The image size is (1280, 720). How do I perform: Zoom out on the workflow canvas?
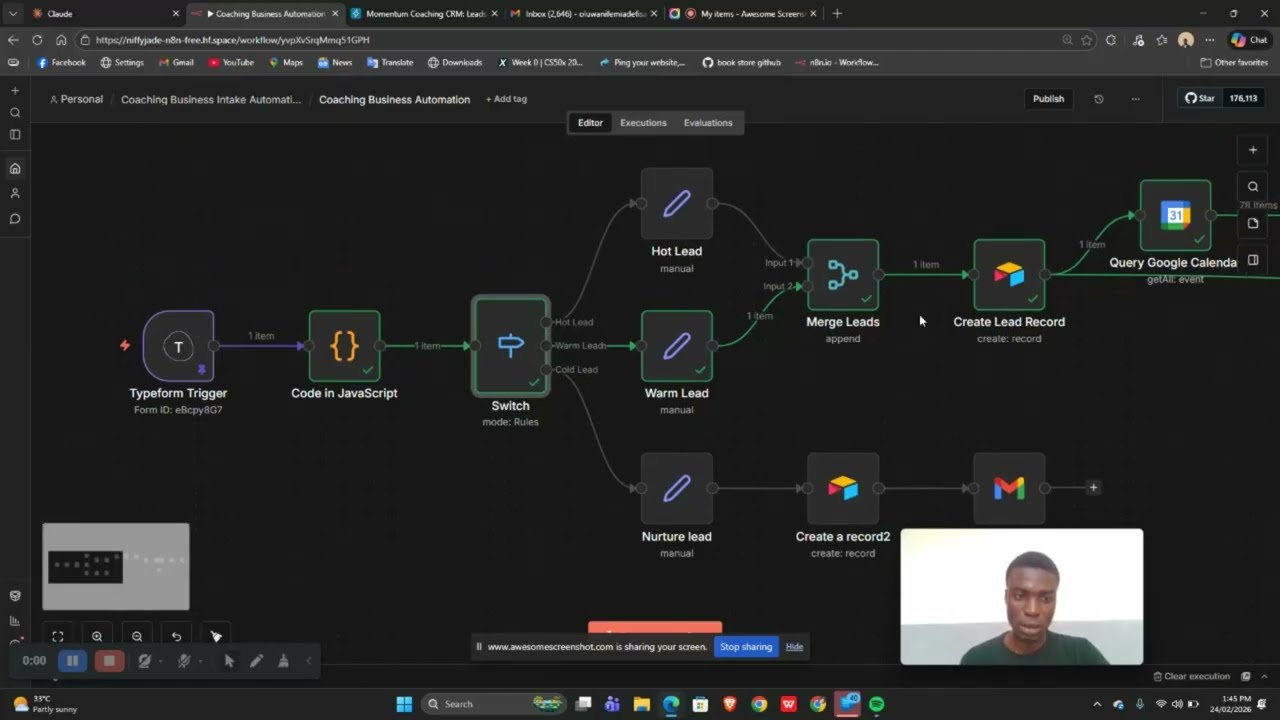137,636
